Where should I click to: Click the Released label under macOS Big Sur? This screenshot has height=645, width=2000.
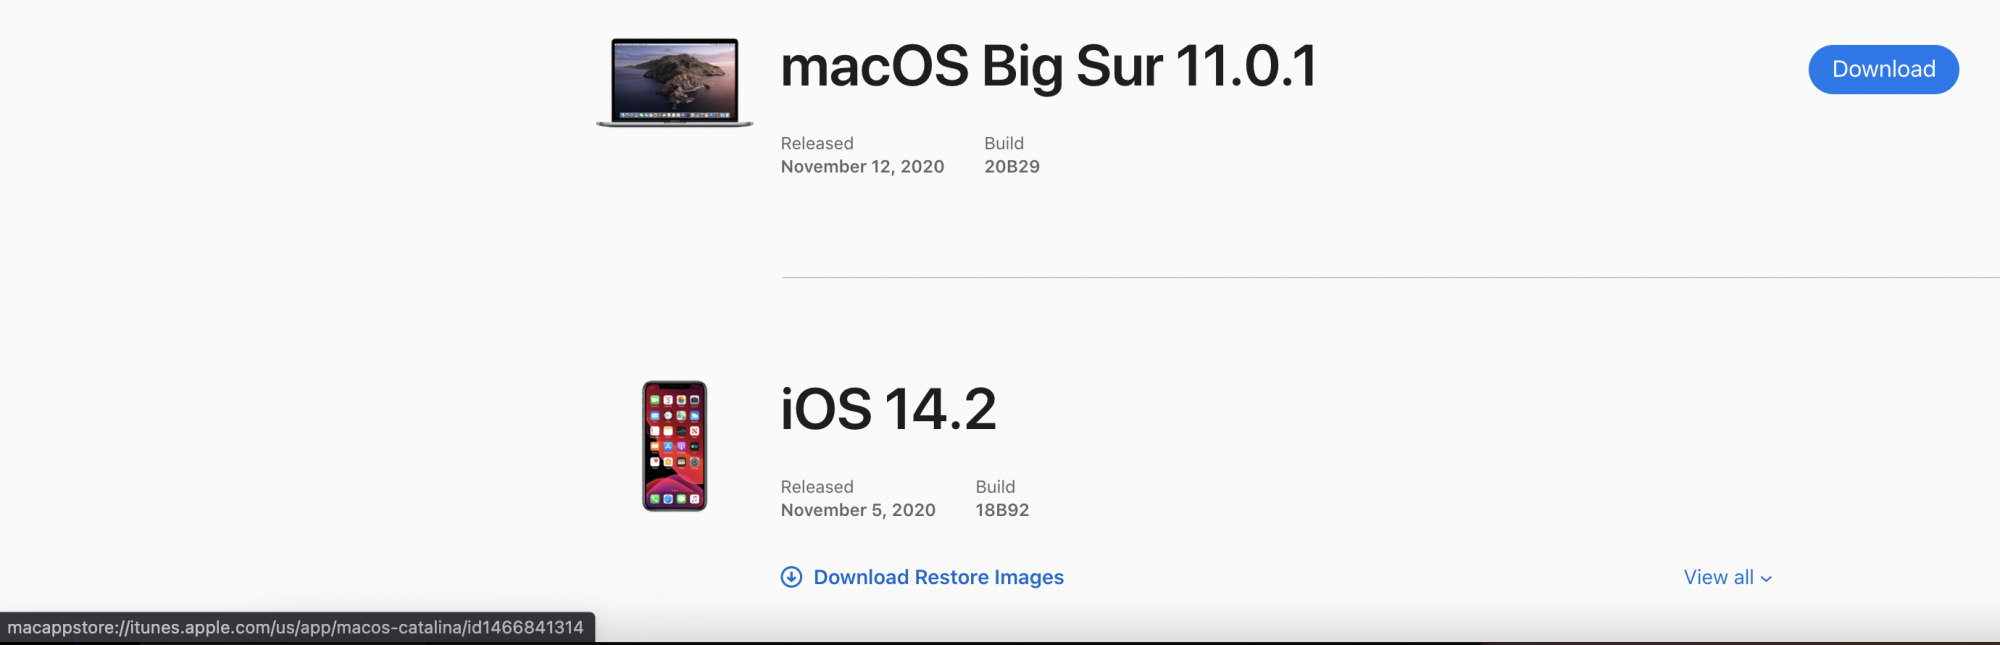[817, 143]
